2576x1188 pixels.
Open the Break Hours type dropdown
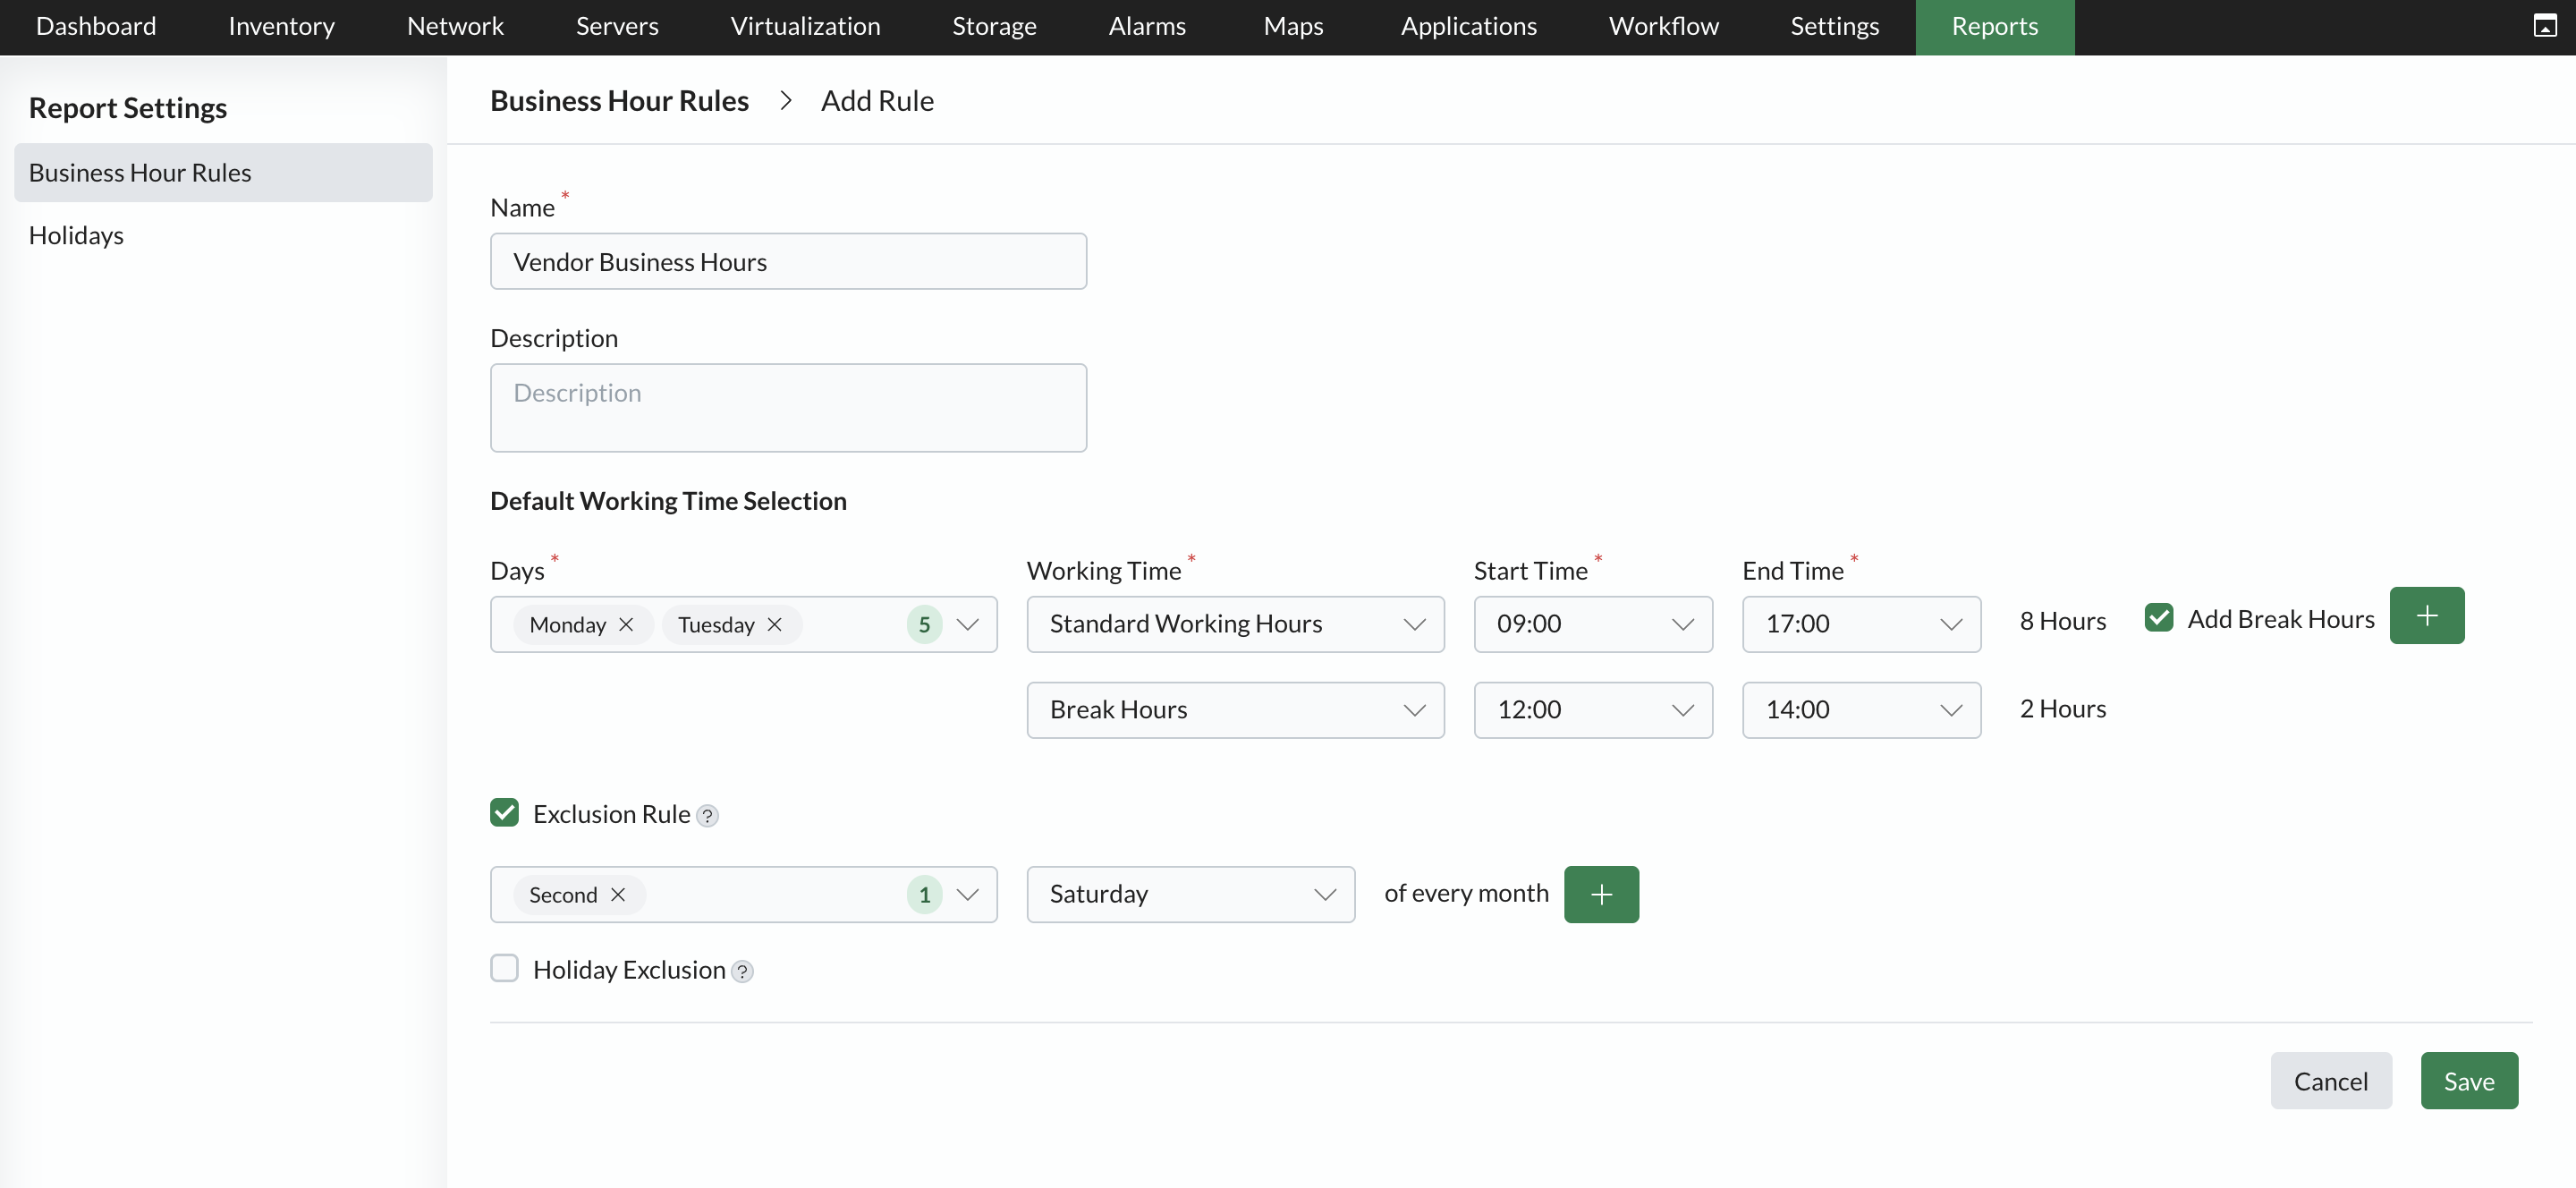pyautogui.click(x=1235, y=710)
